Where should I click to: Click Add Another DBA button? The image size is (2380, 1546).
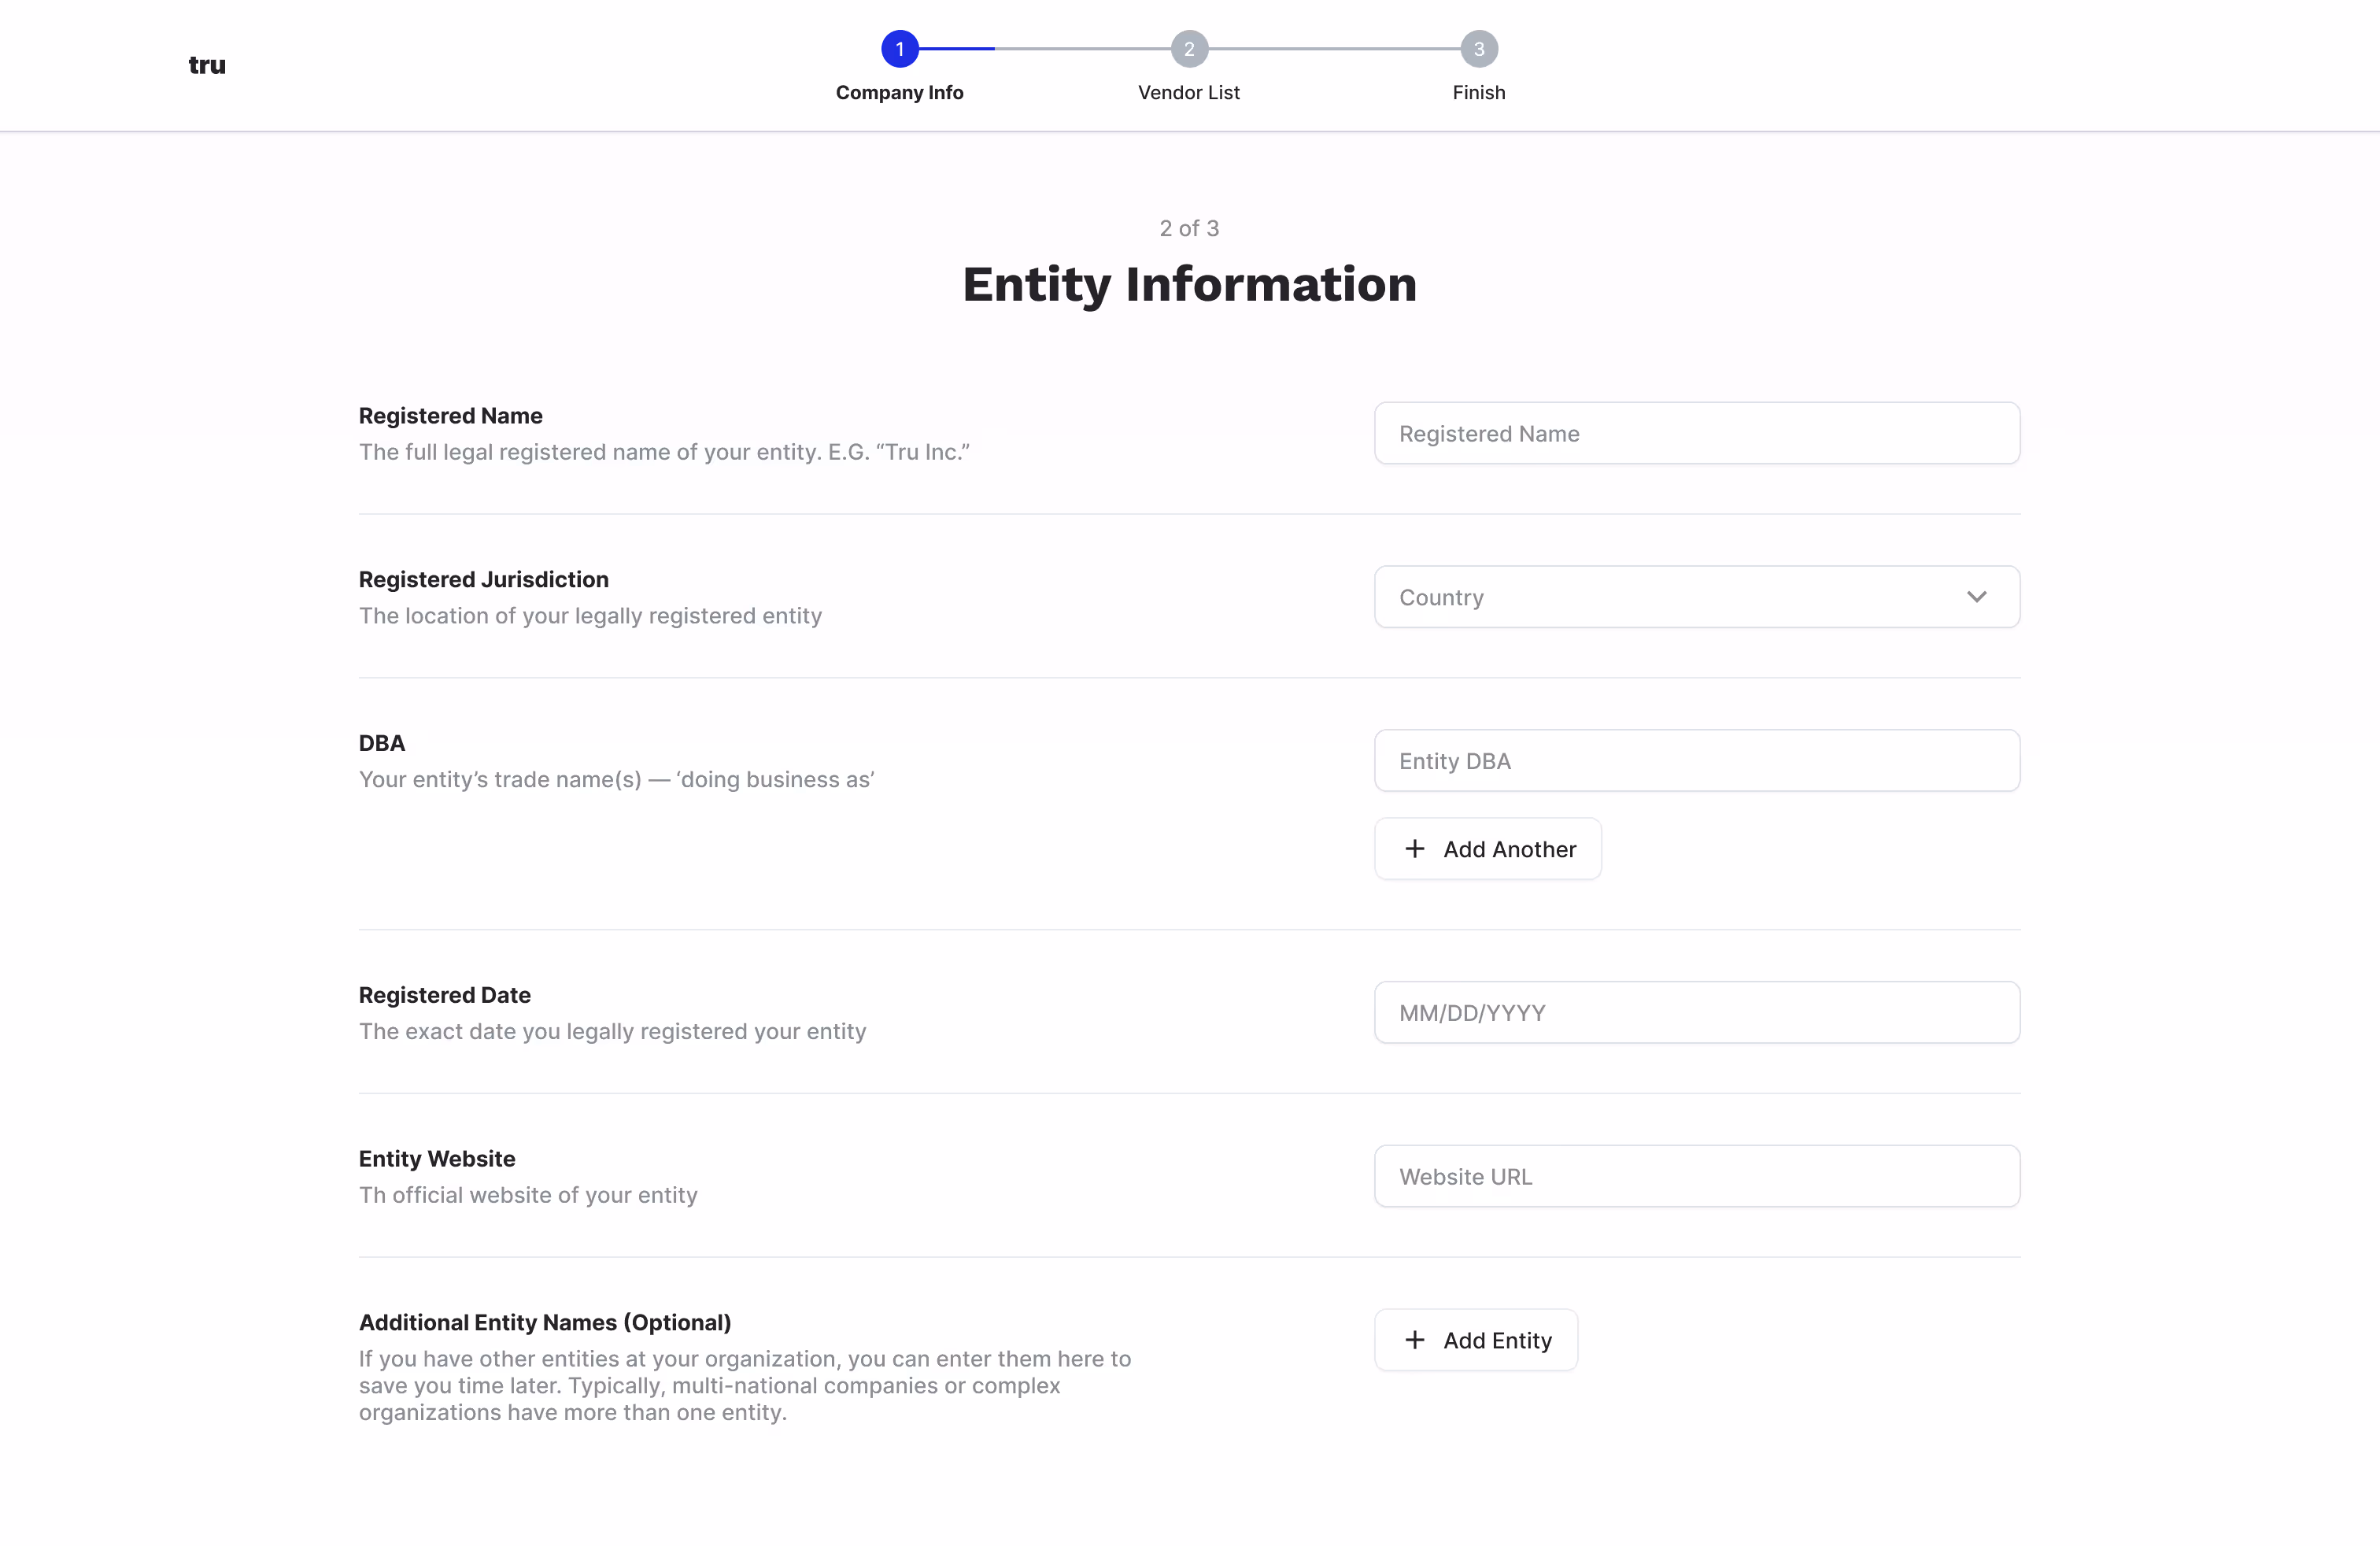(x=1488, y=849)
